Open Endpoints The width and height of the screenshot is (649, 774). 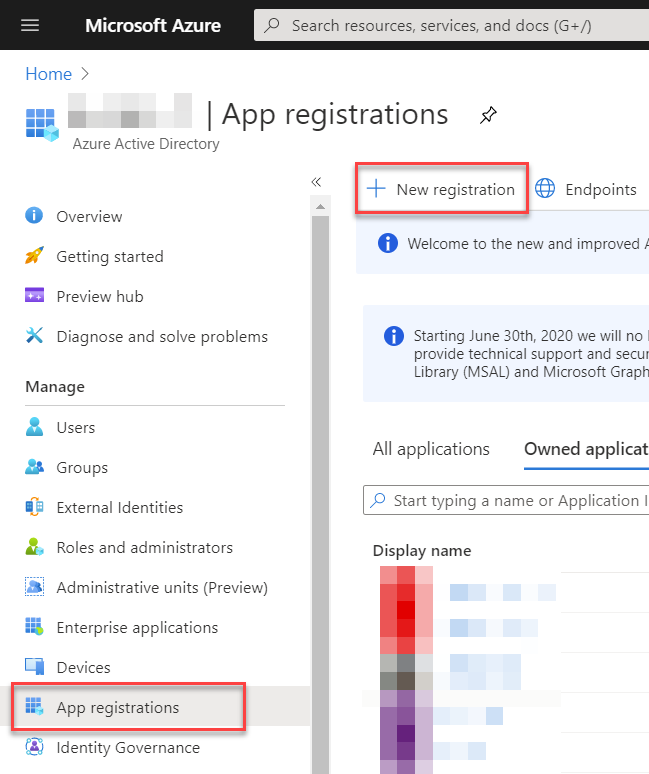point(586,189)
